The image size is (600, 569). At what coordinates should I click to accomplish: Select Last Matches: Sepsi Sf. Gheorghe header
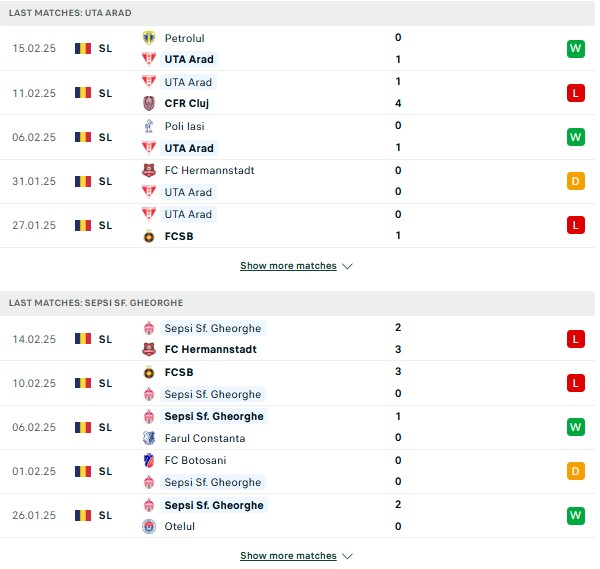[x=297, y=303]
